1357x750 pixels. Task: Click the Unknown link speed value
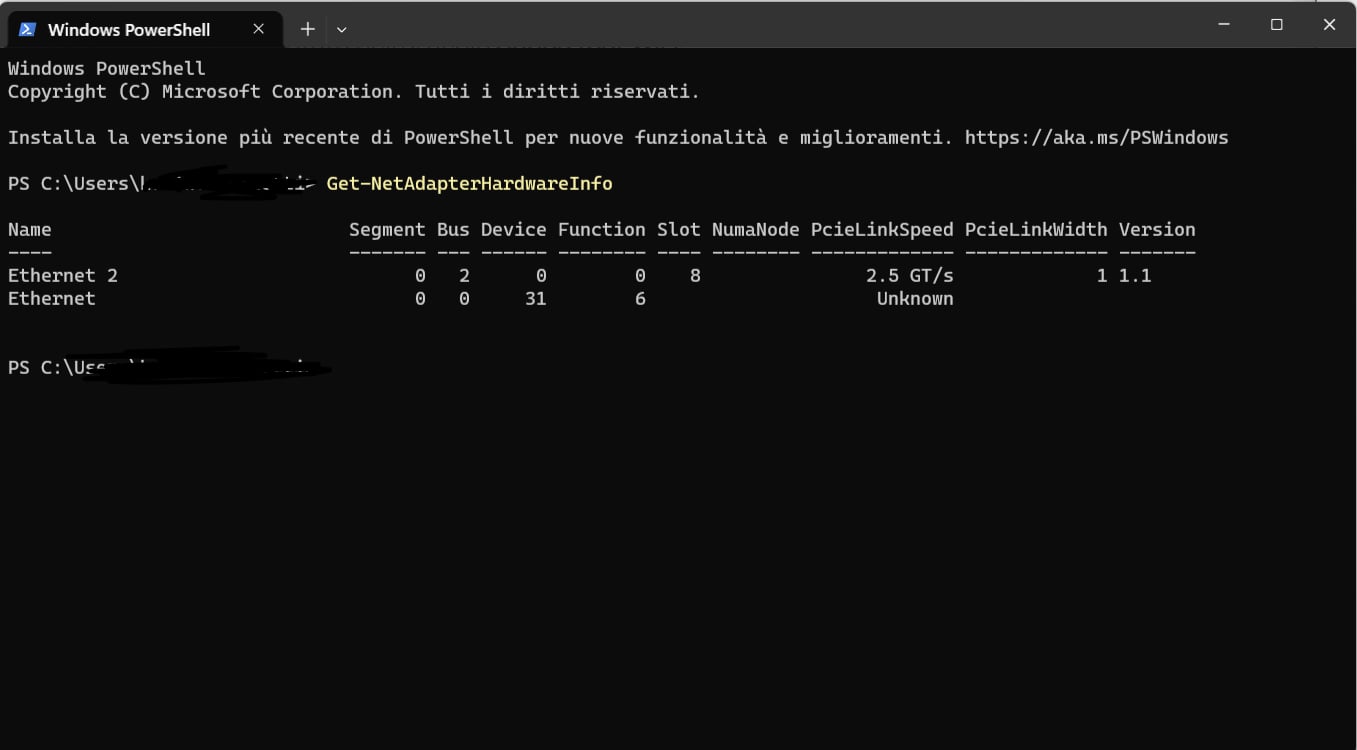pyautogui.click(x=915, y=299)
